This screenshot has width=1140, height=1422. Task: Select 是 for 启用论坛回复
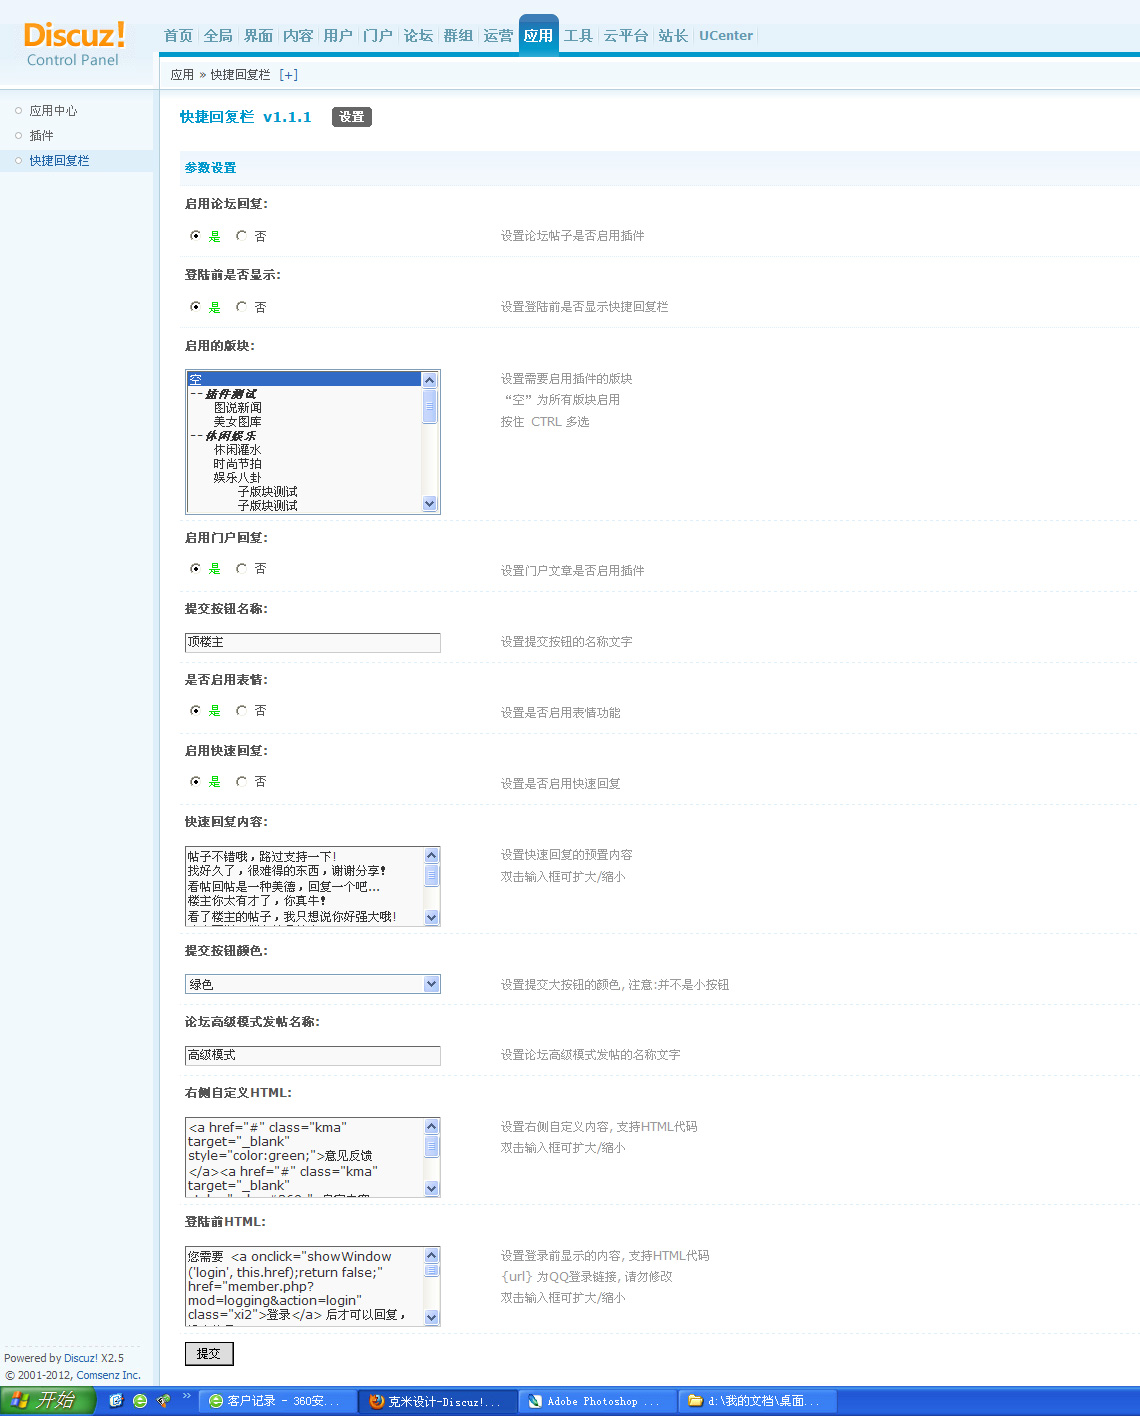(195, 236)
